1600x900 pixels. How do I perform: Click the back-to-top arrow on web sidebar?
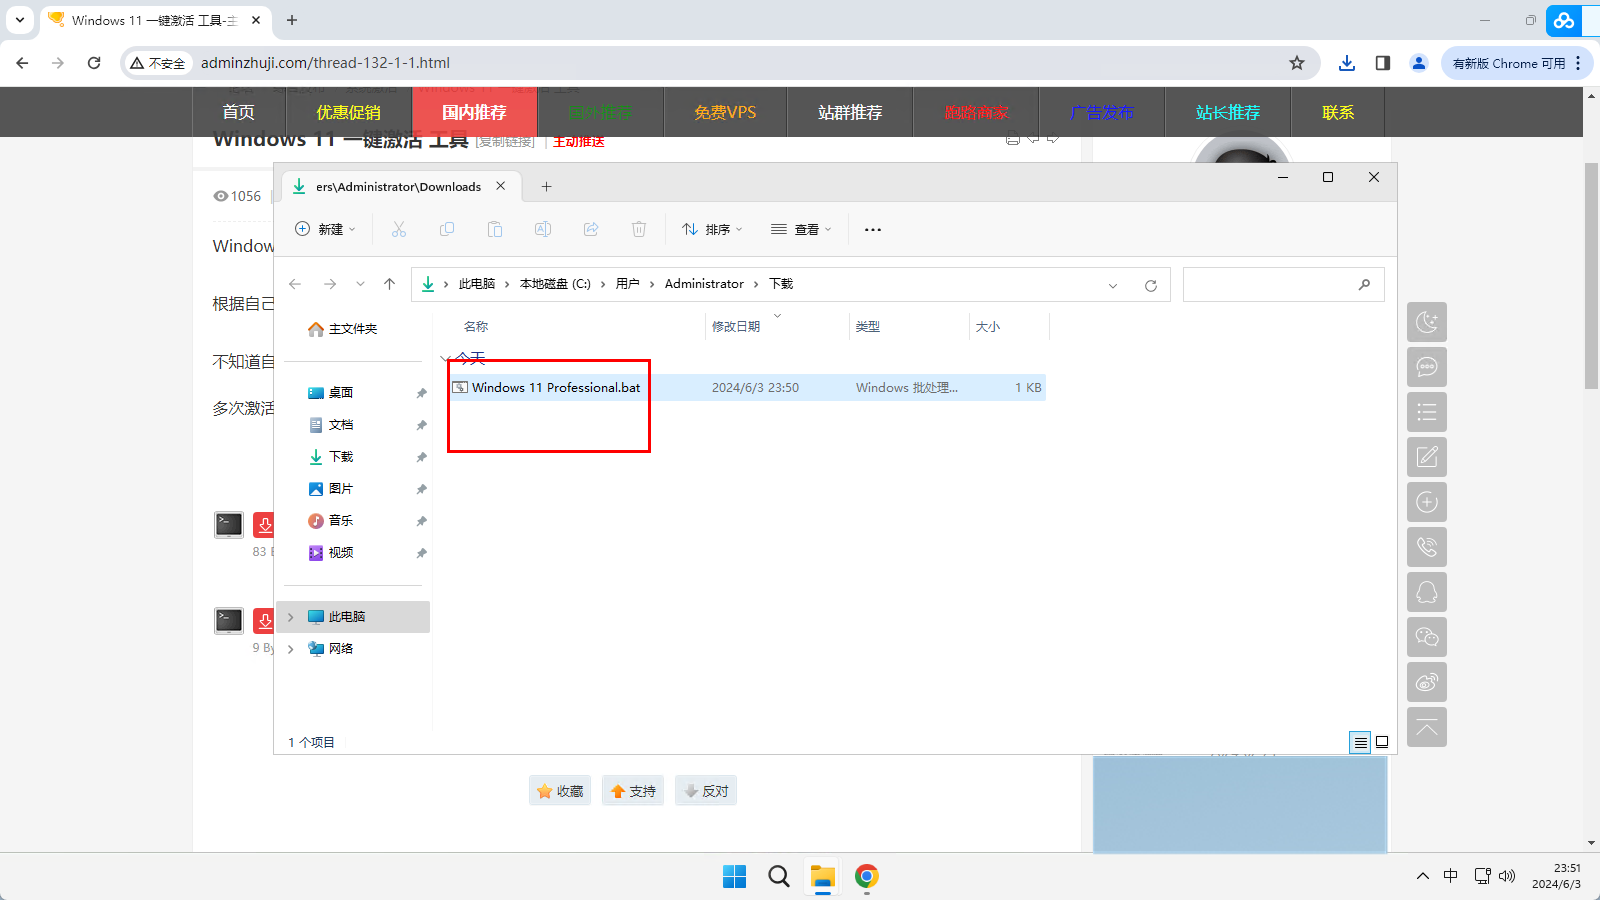pos(1427,727)
